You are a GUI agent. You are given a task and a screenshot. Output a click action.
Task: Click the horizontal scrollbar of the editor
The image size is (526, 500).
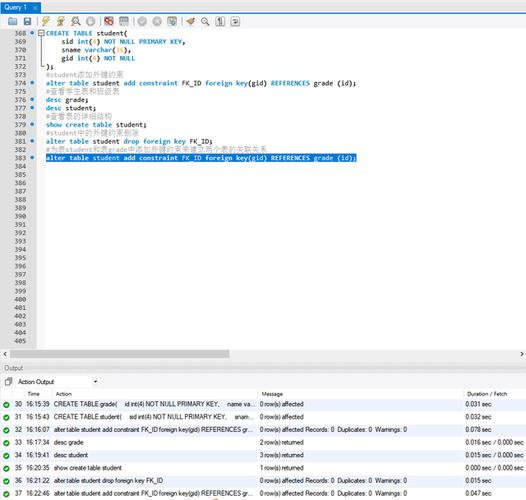(x=120, y=354)
